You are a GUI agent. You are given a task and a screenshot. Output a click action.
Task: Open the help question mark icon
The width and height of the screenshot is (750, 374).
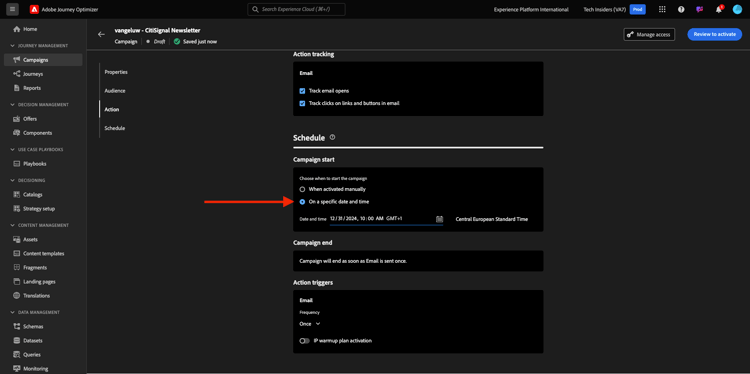(x=681, y=9)
